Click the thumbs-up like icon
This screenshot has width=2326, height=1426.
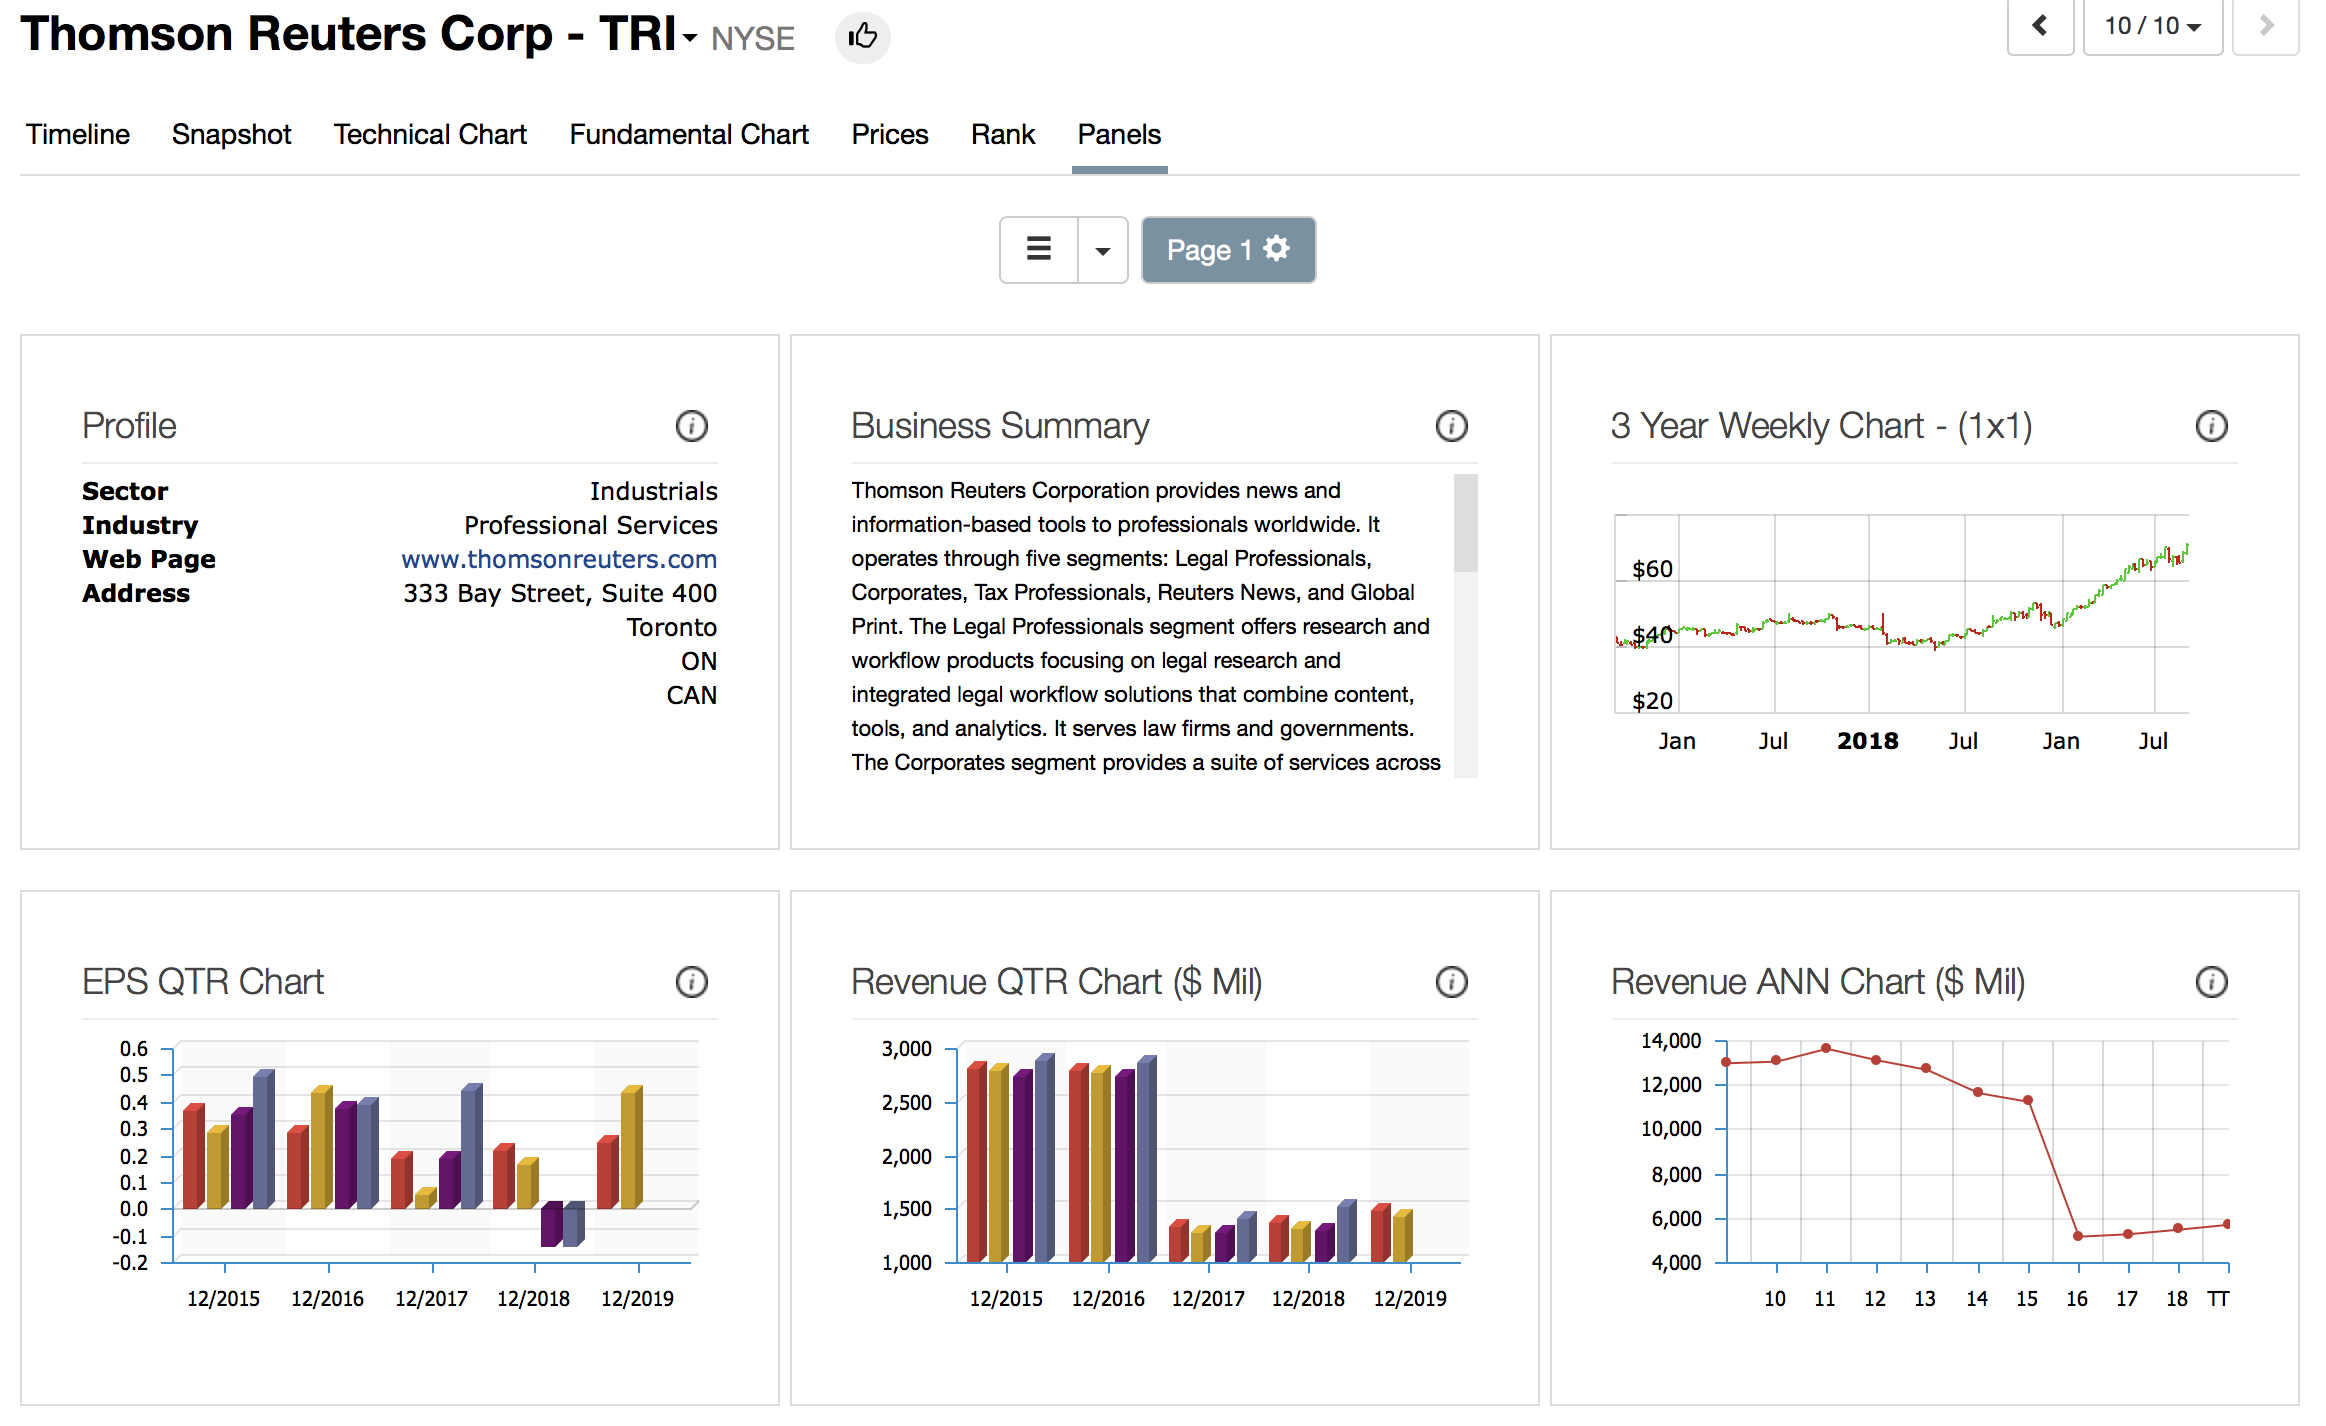coord(862,38)
